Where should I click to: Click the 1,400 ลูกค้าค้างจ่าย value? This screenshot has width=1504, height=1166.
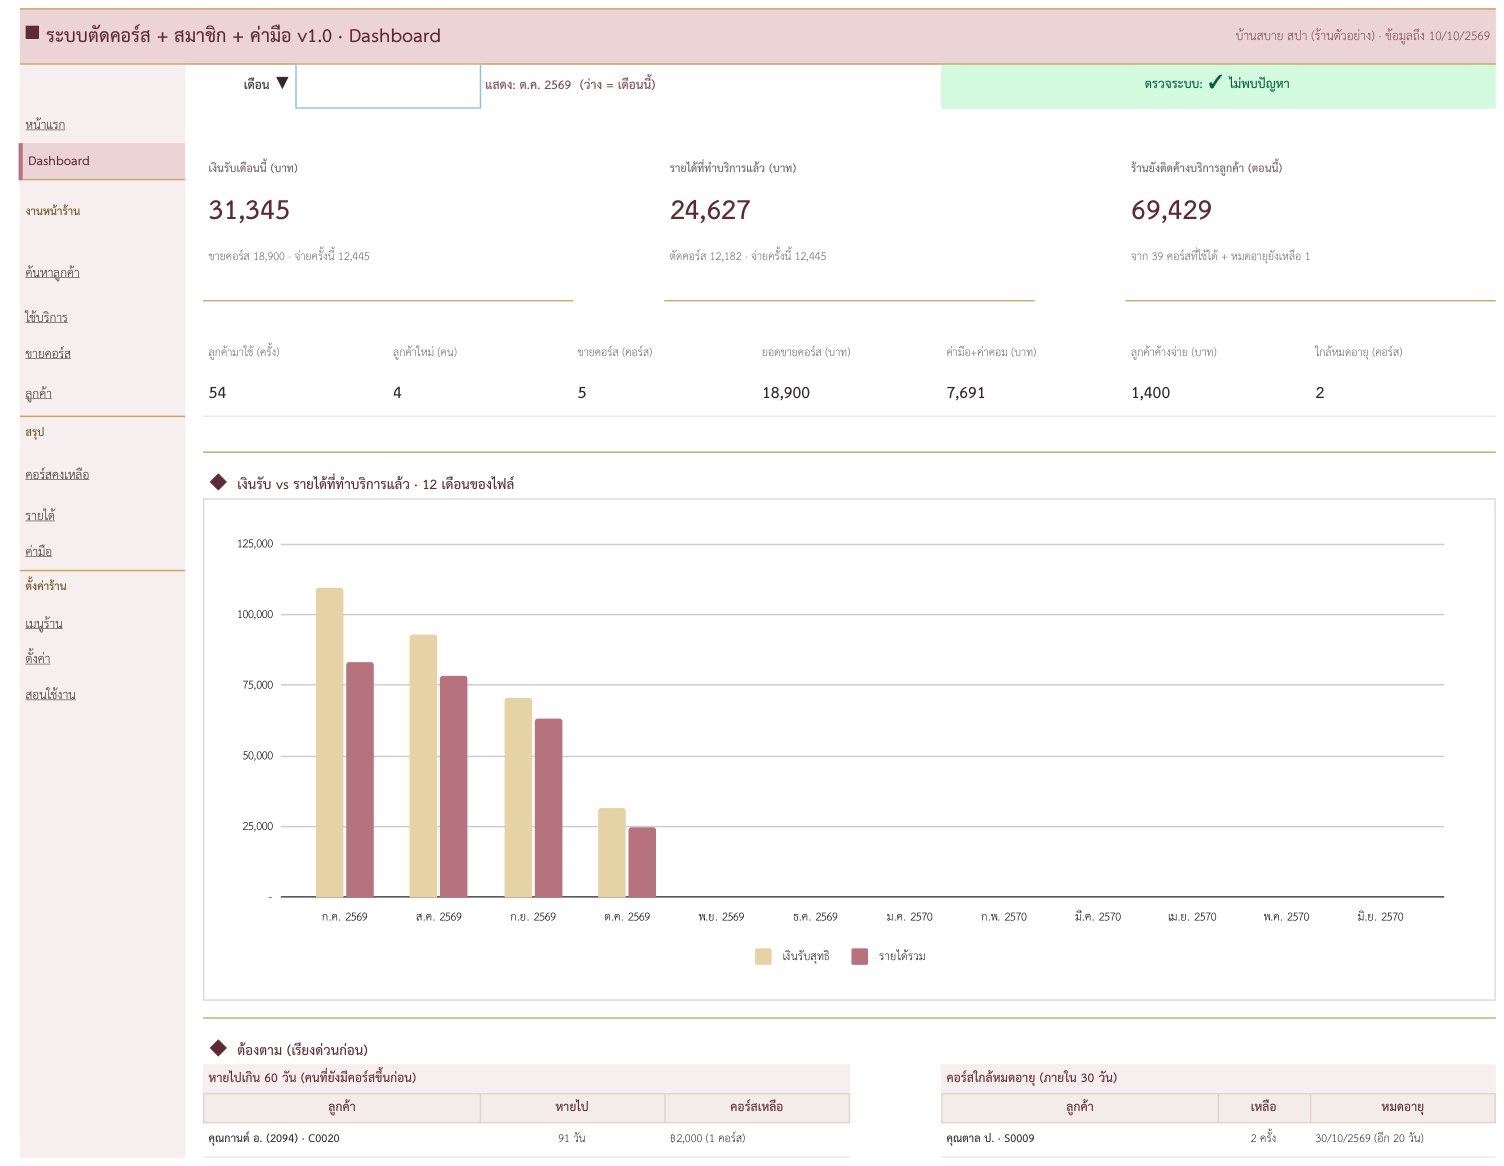click(1150, 393)
